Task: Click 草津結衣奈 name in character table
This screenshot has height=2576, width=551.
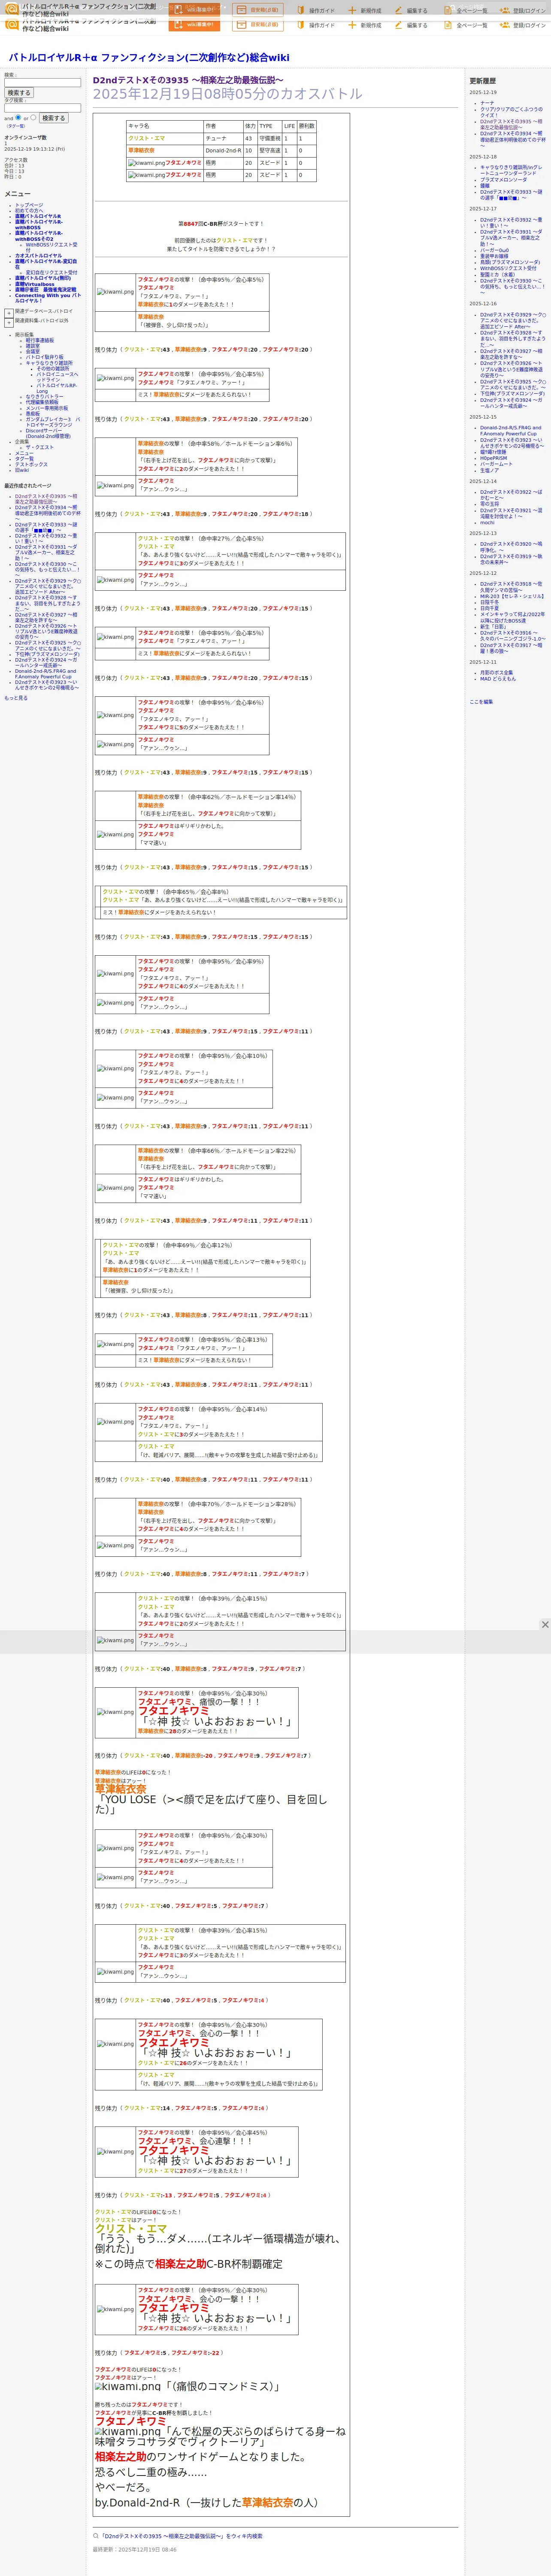Action: [141, 150]
